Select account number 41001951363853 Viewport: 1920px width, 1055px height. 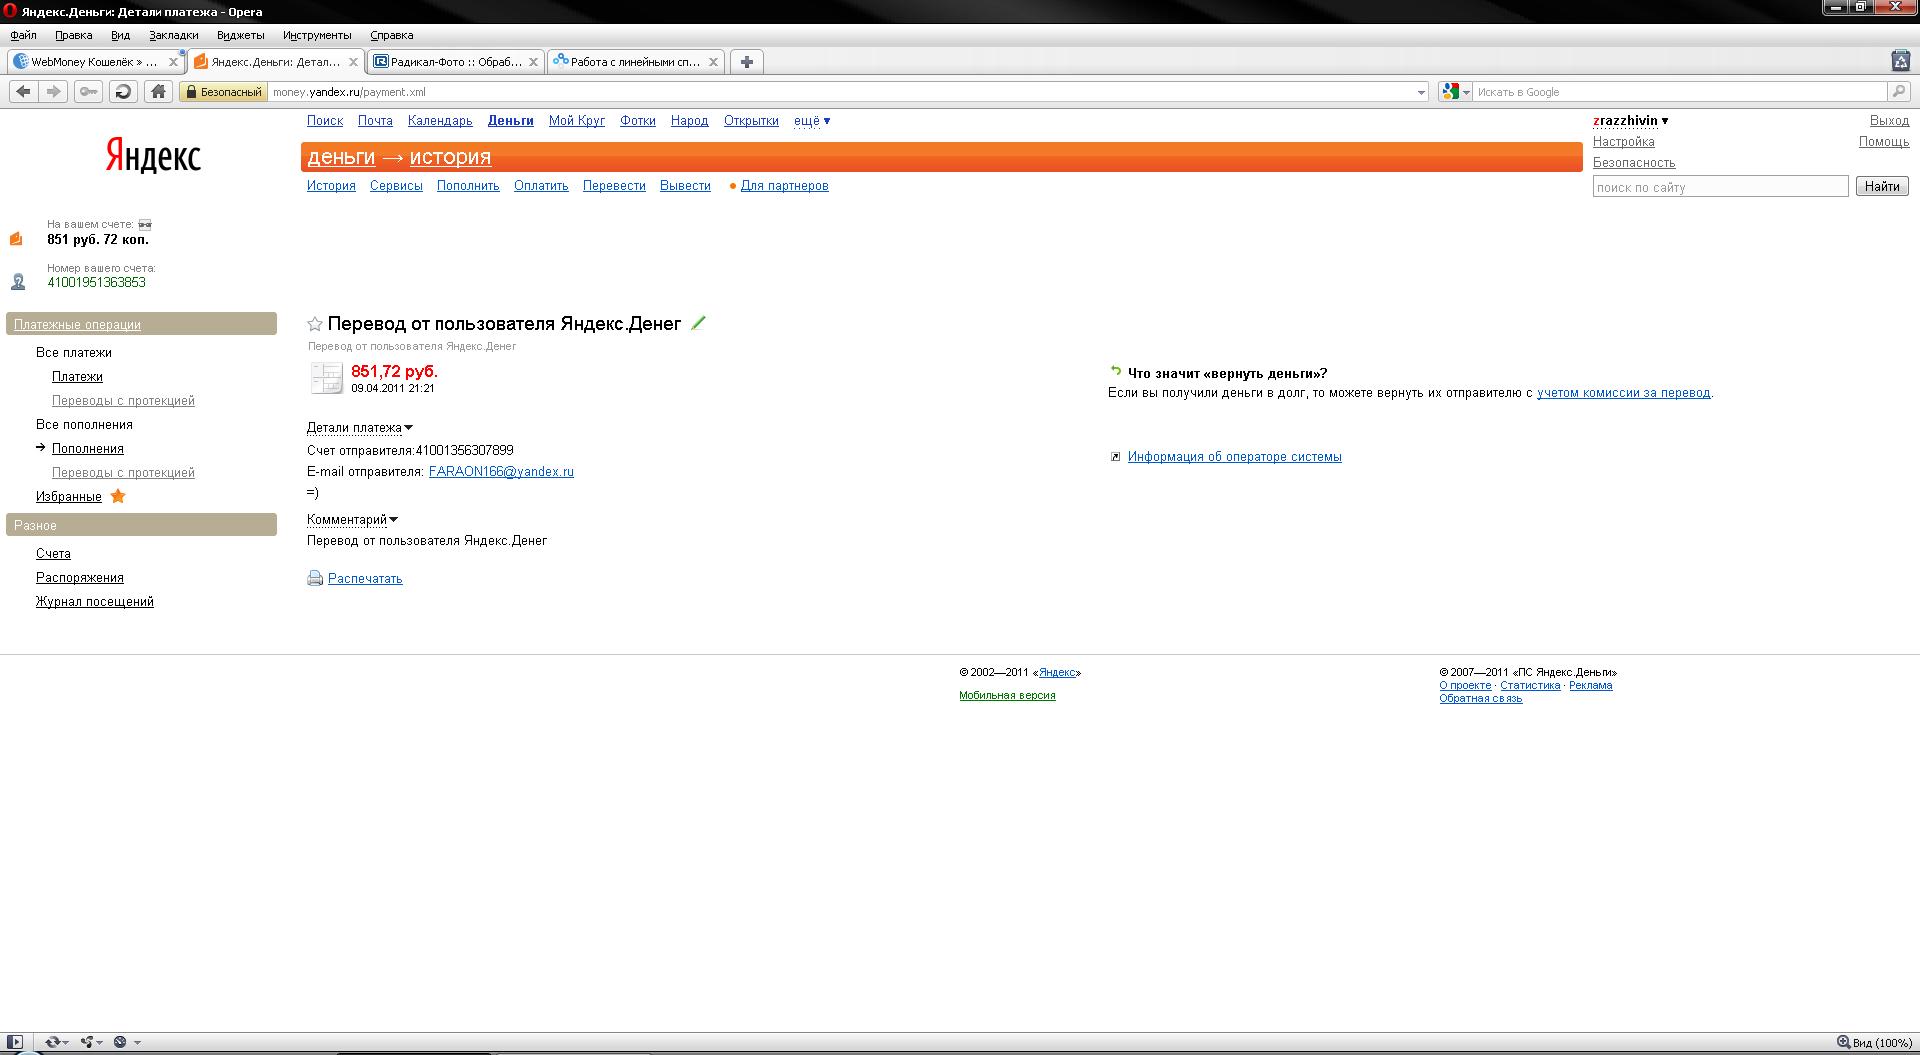click(96, 283)
